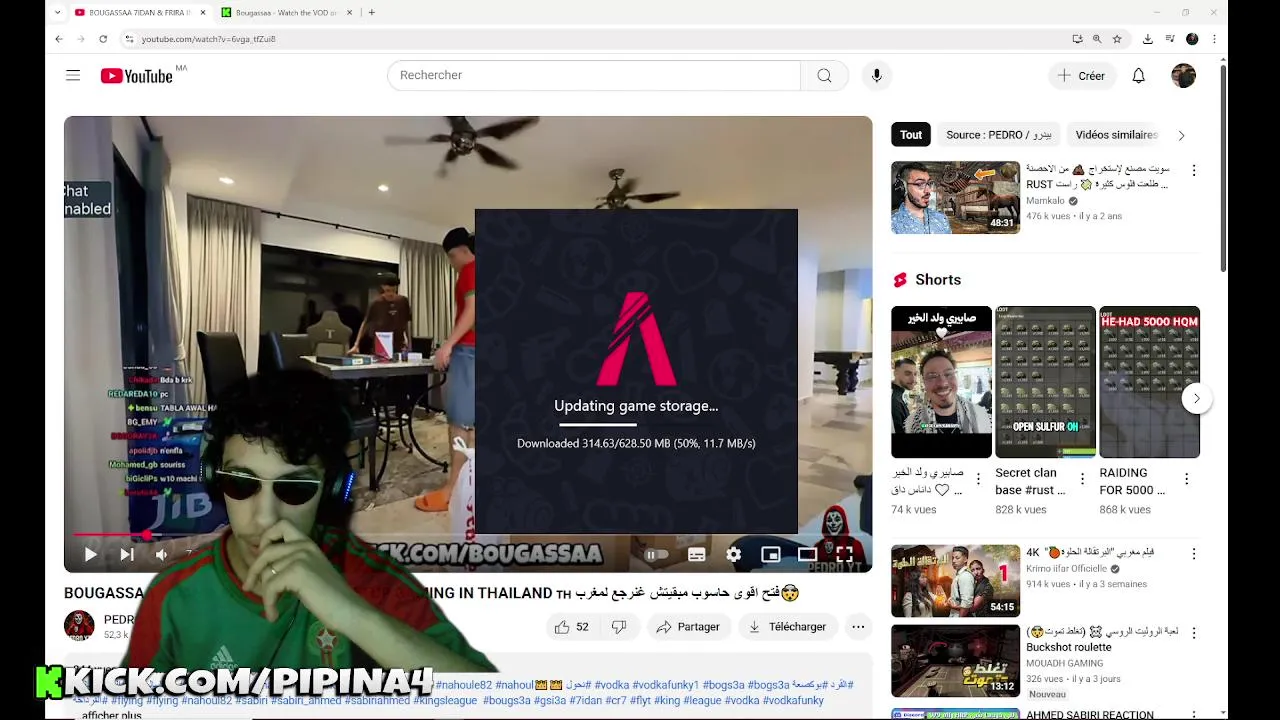Screen dimensions: 1280x720
Task: Toggle theater mode in the player
Action: [807, 554]
